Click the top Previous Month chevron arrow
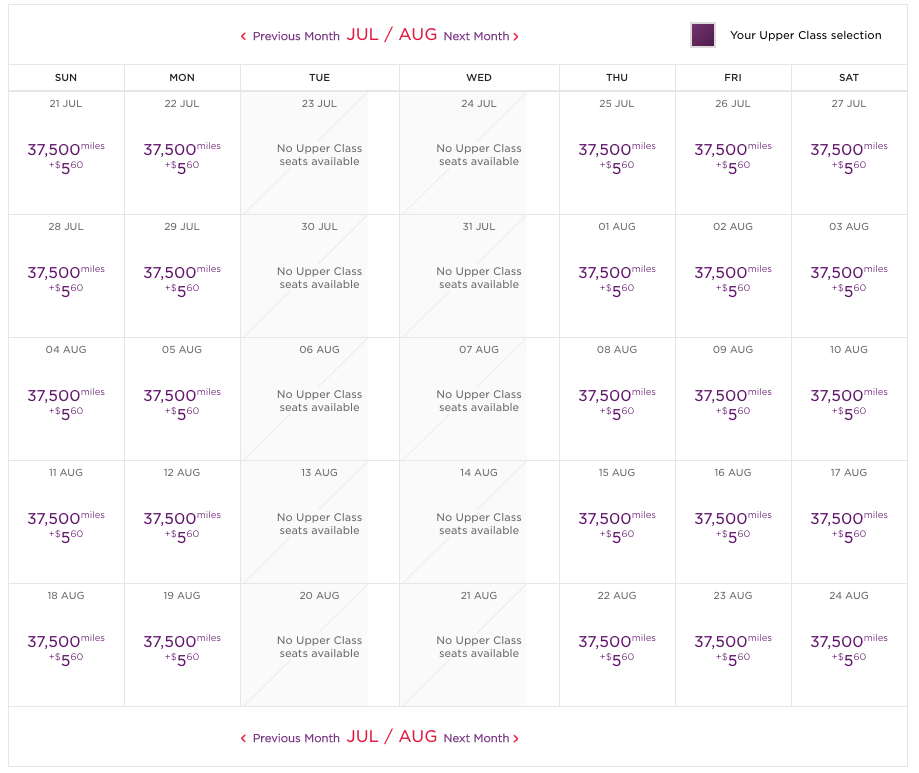This screenshot has height=773, width=919. click(x=243, y=37)
